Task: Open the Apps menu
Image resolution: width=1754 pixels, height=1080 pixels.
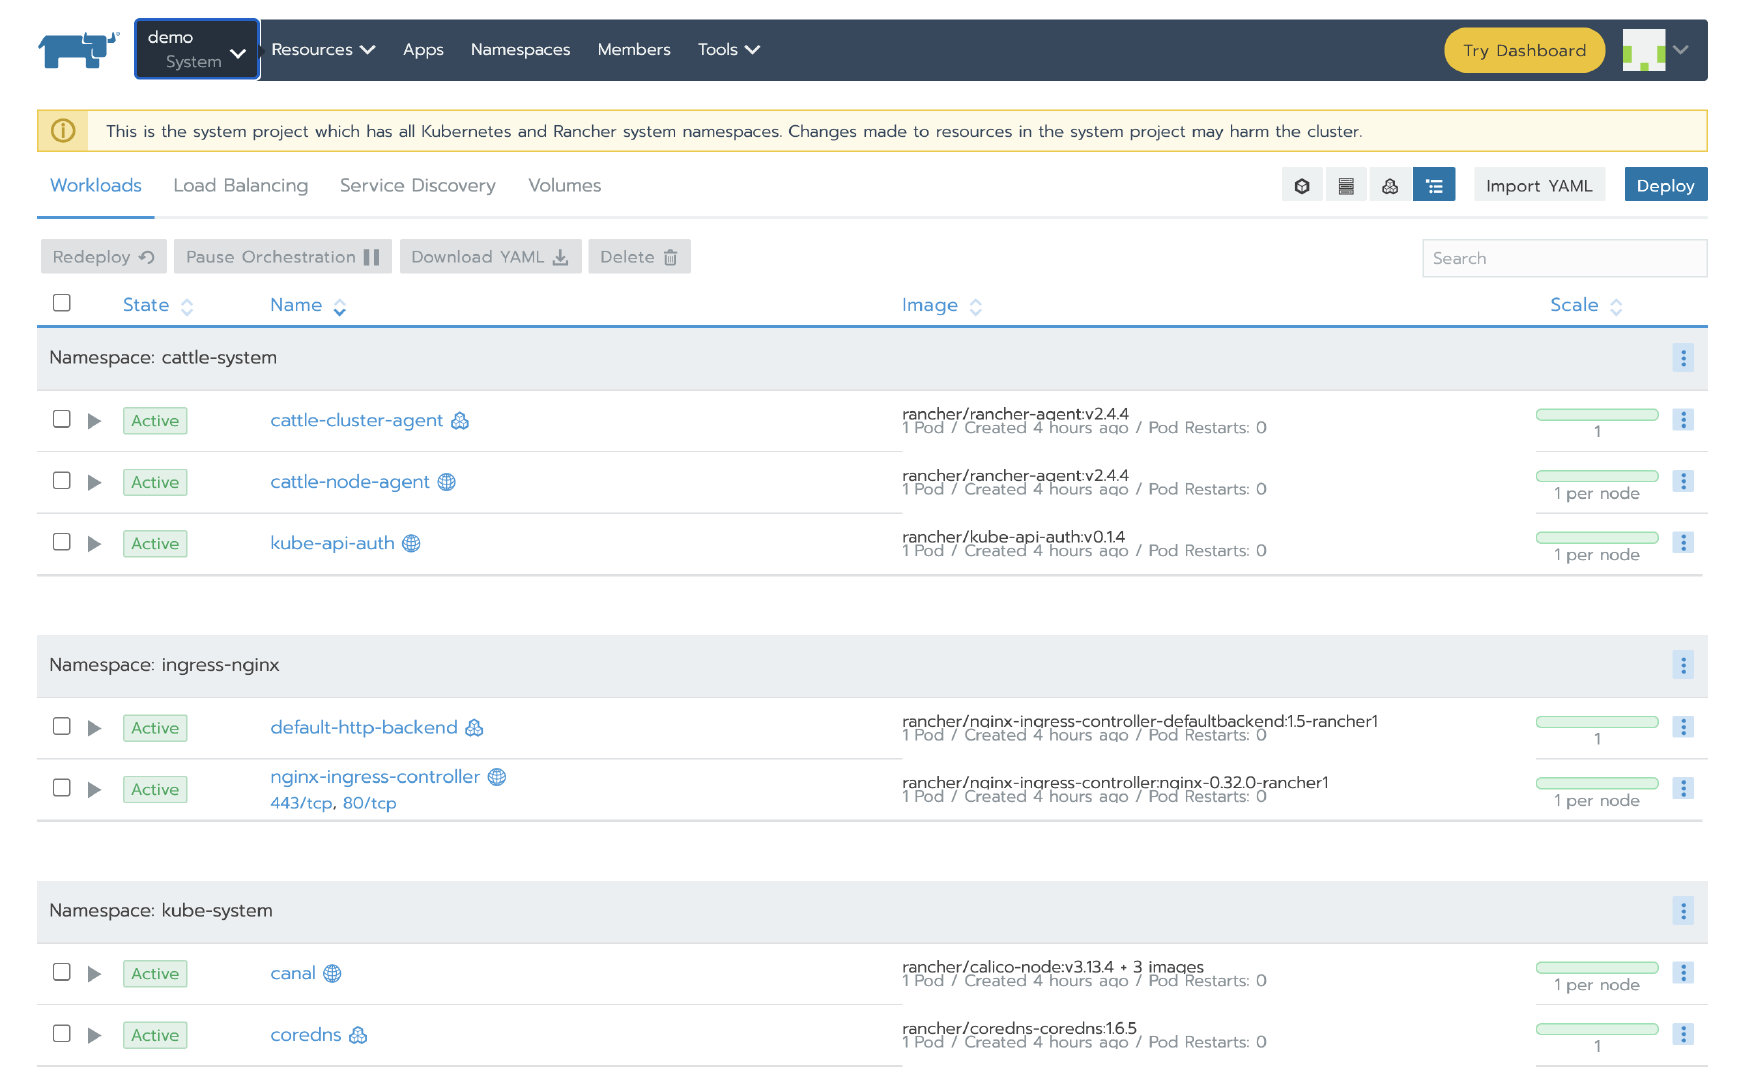Action: coord(423,49)
